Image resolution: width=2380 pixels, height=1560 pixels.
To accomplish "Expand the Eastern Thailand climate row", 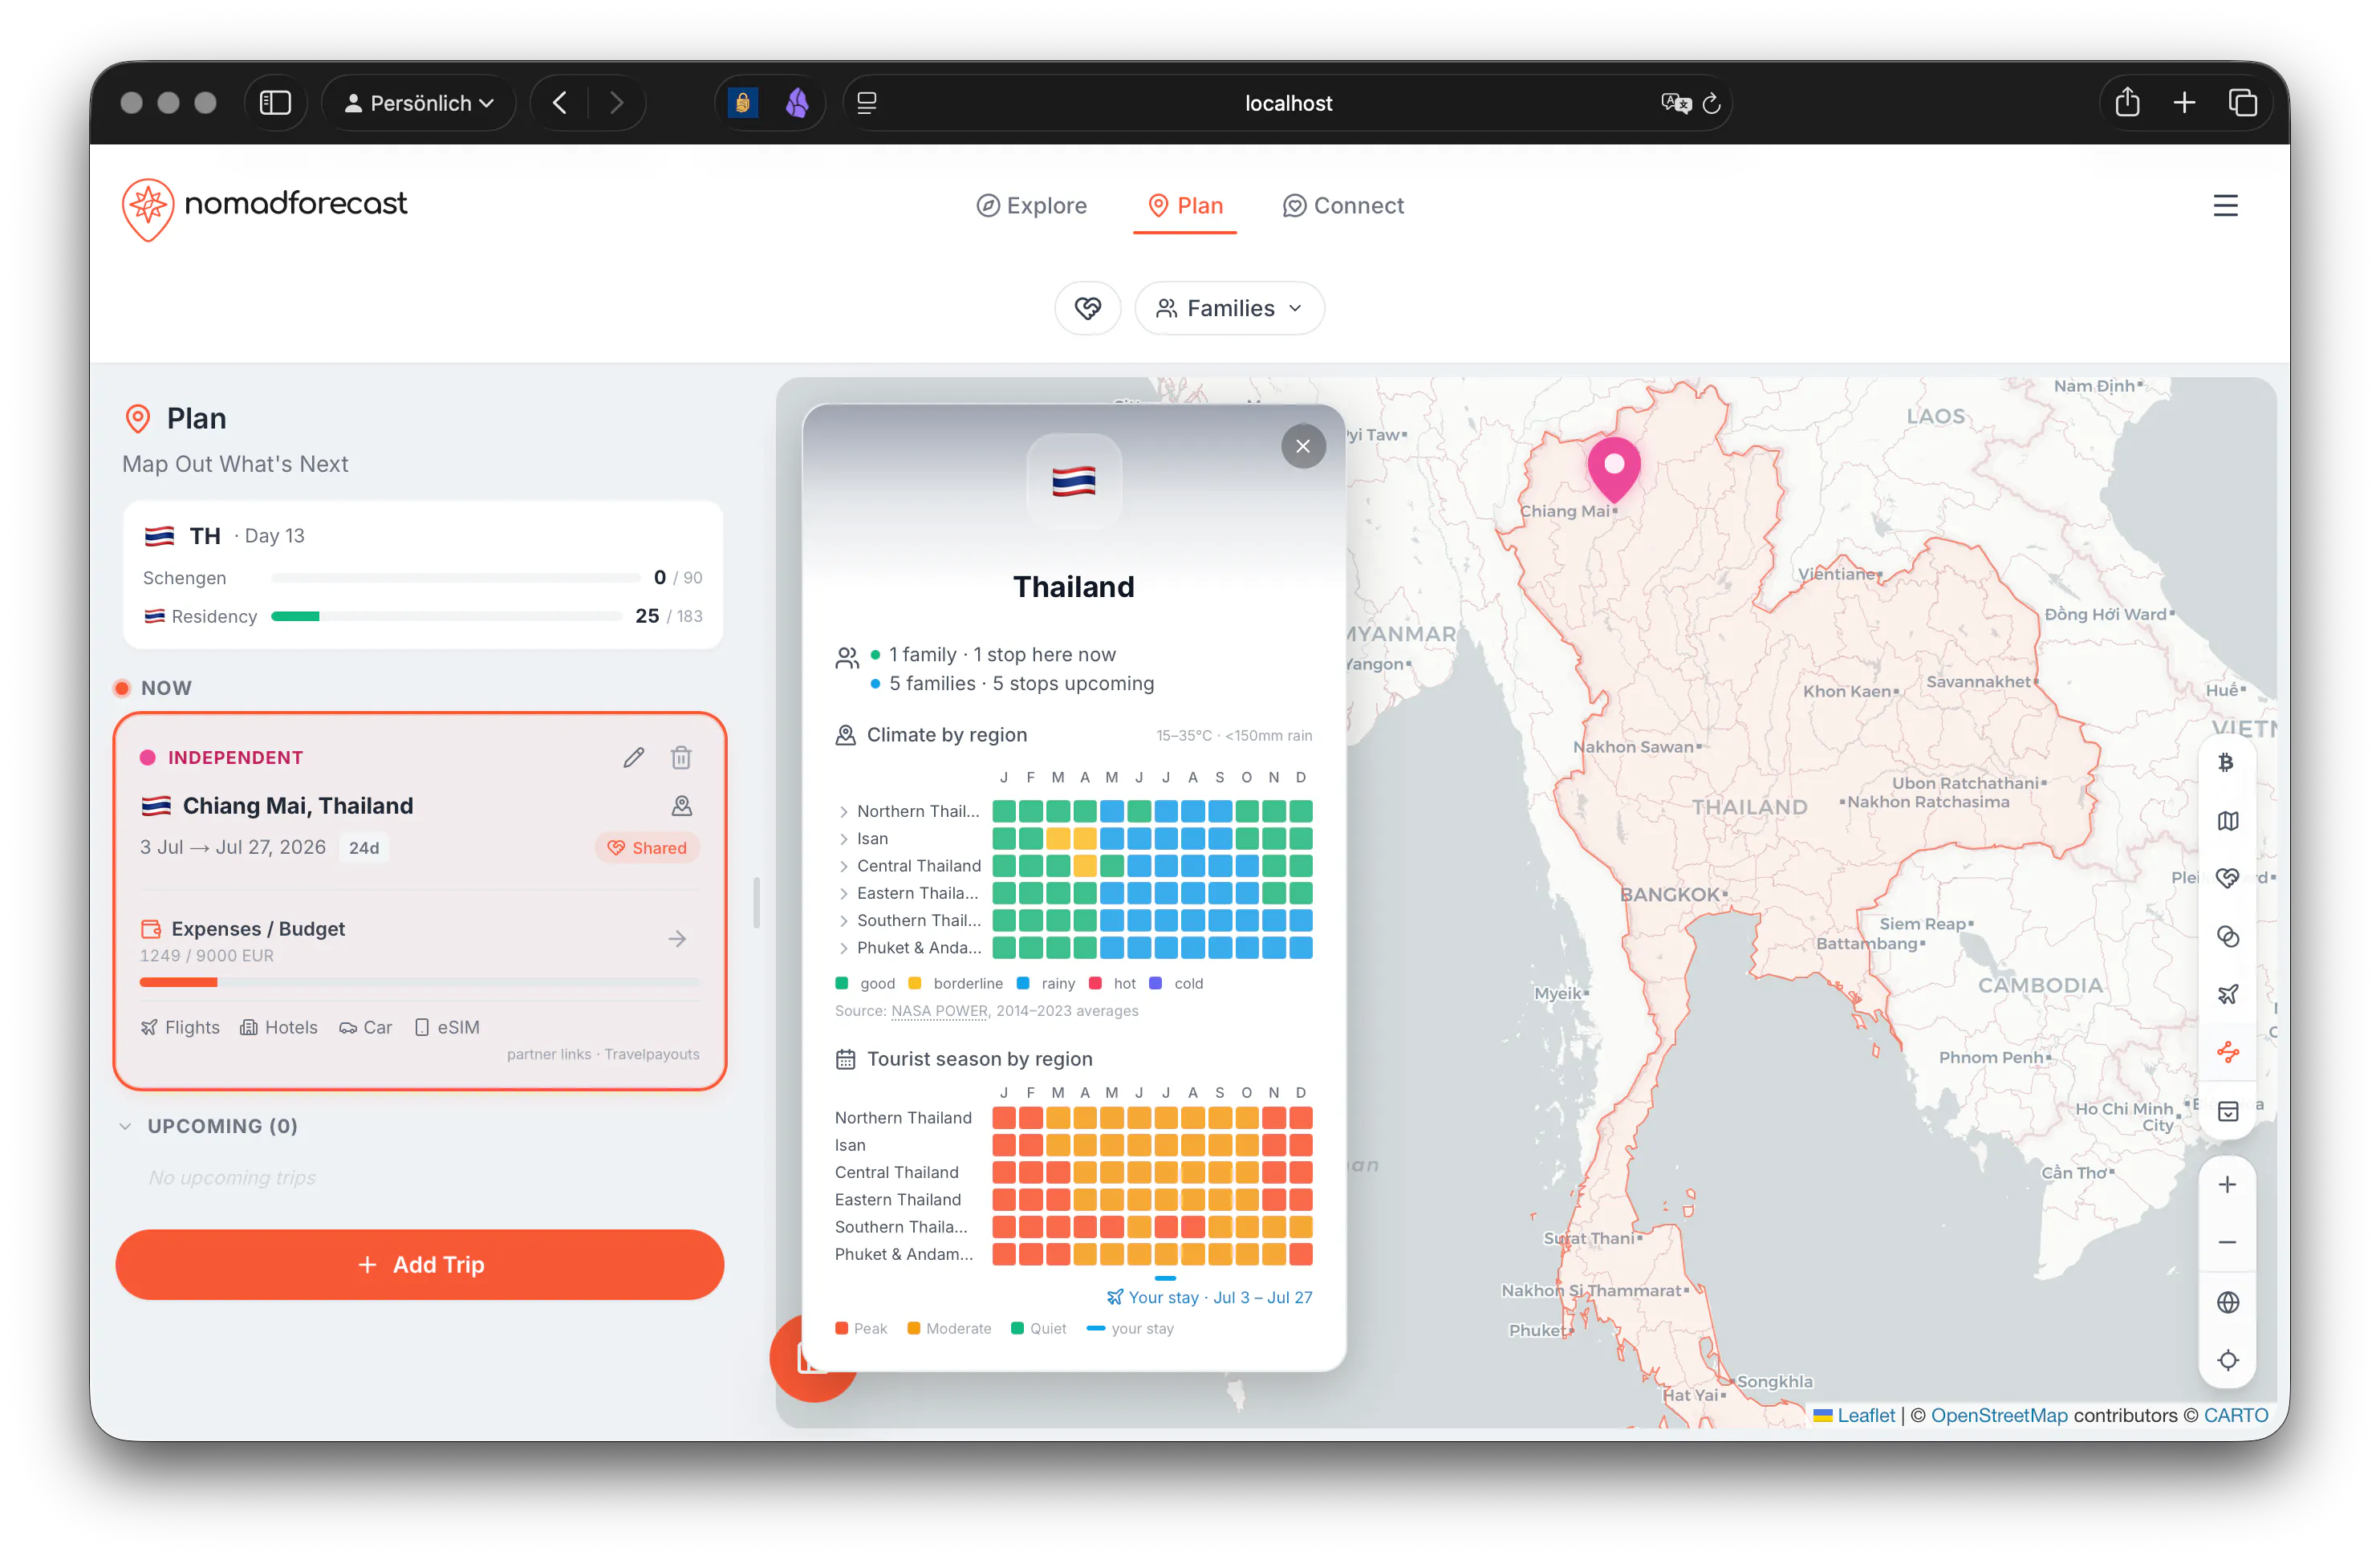I will (x=843, y=893).
